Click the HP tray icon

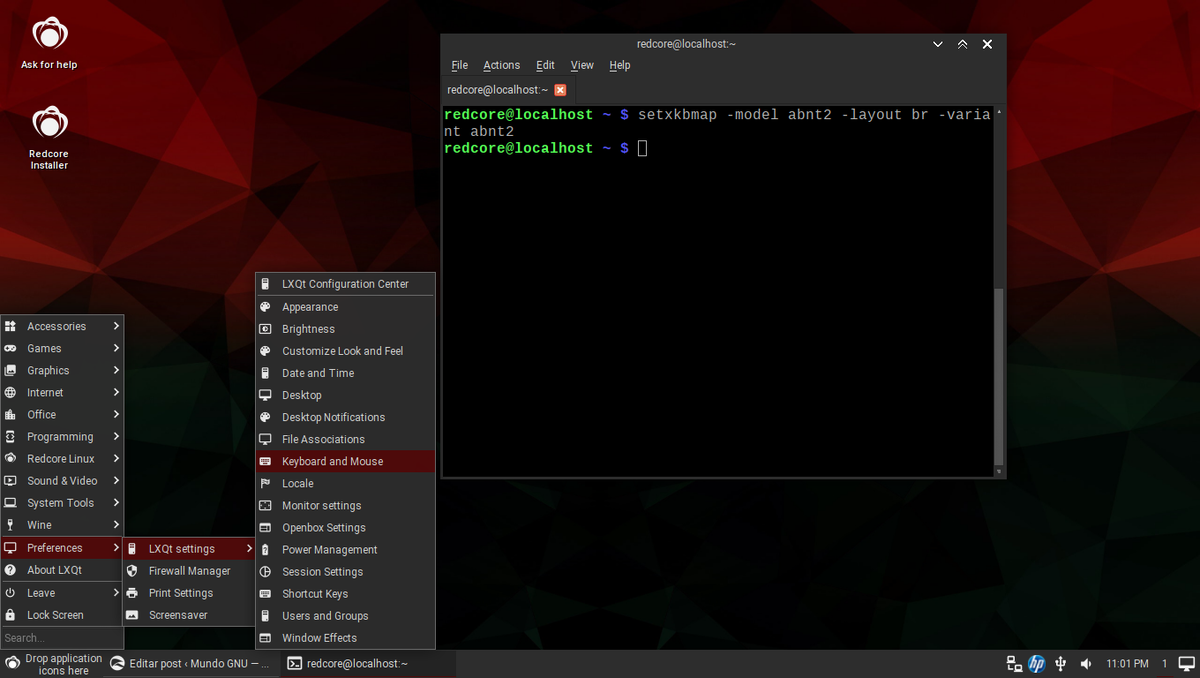pos(1037,664)
